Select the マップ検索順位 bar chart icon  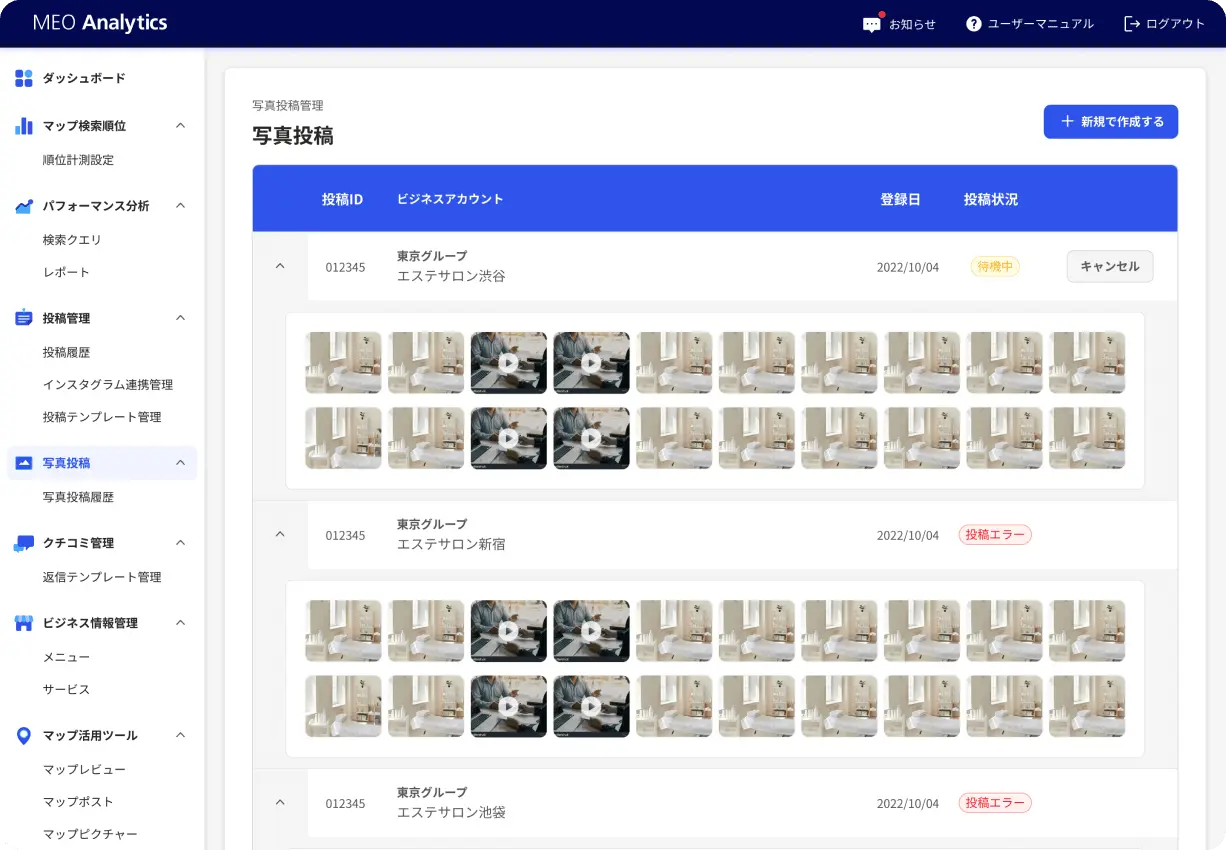(21, 125)
